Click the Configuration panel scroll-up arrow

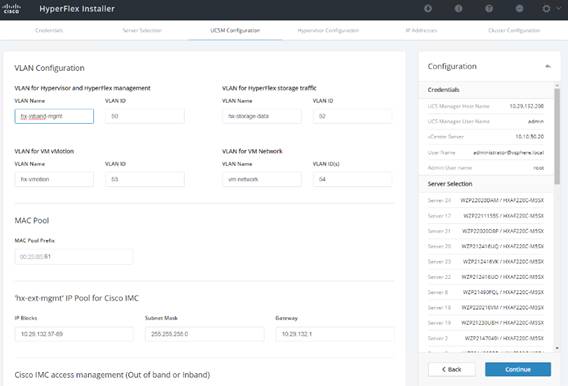557,86
